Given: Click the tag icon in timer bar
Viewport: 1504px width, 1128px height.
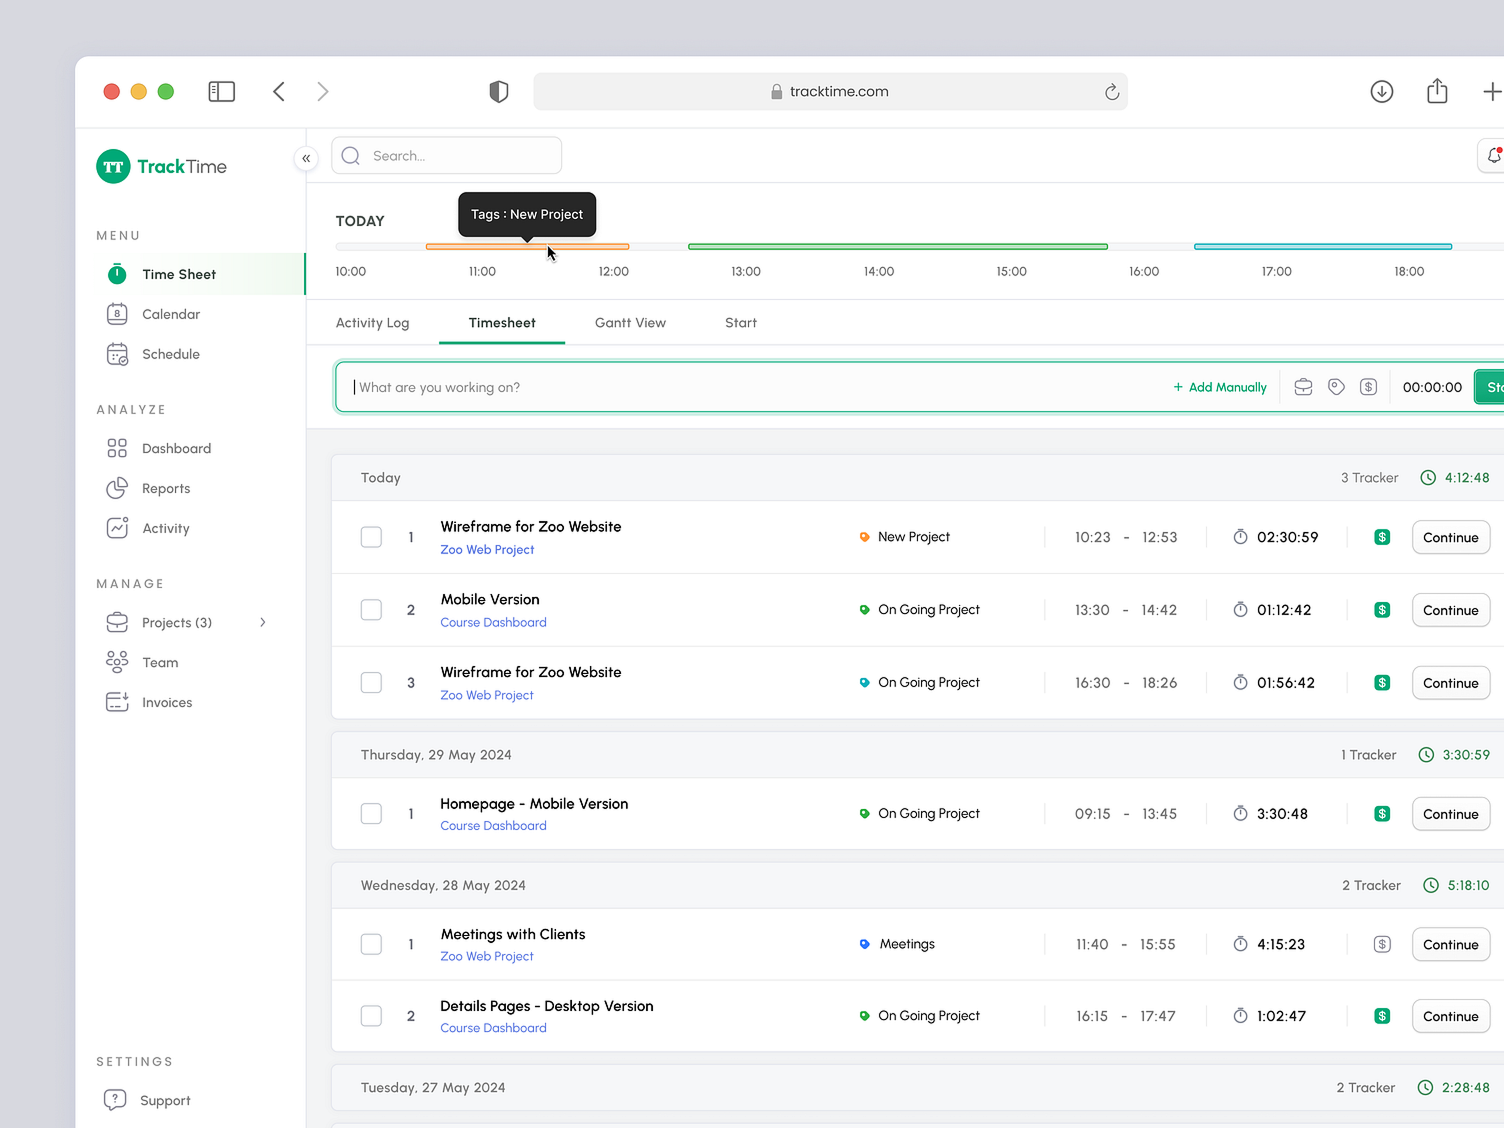Looking at the screenshot, I should pyautogui.click(x=1336, y=387).
